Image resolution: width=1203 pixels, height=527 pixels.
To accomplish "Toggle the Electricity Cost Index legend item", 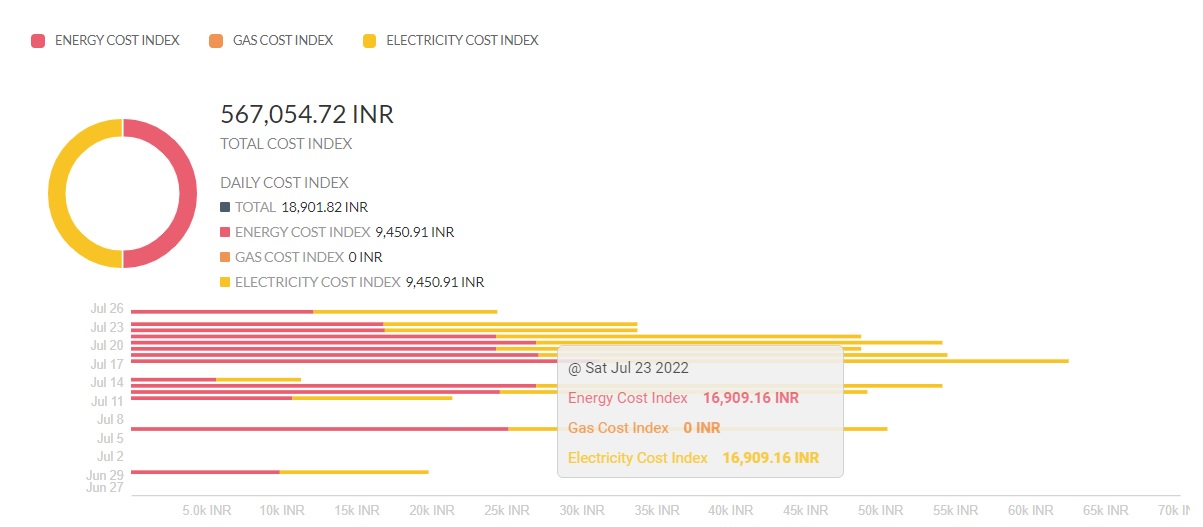I will tap(450, 41).
